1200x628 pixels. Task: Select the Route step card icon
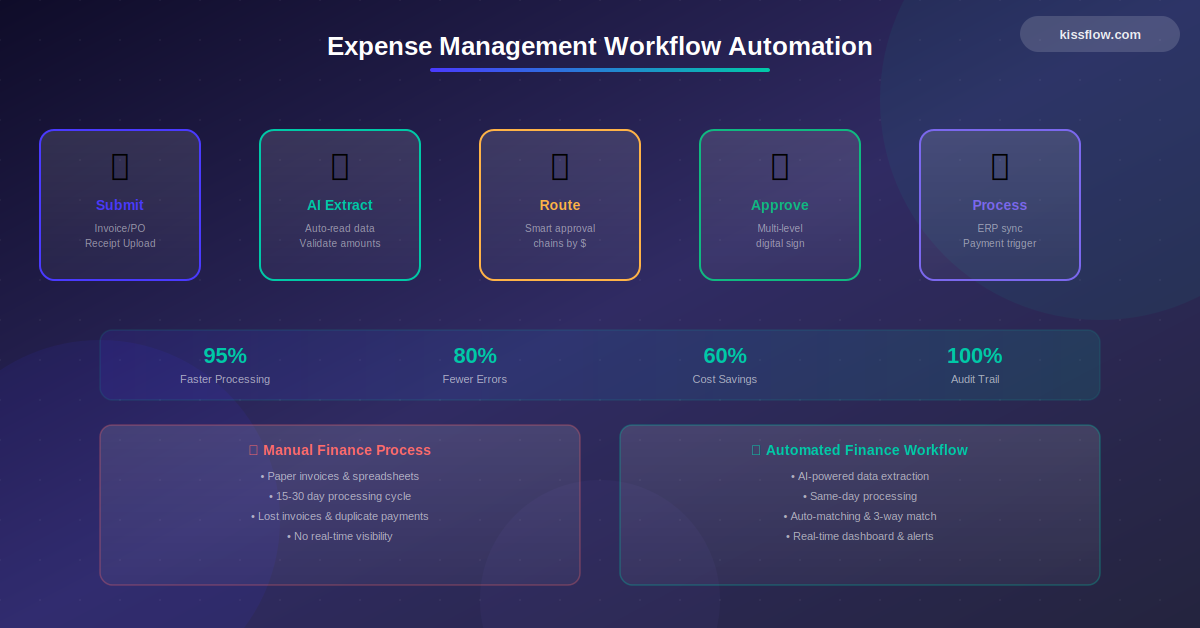tap(560, 166)
